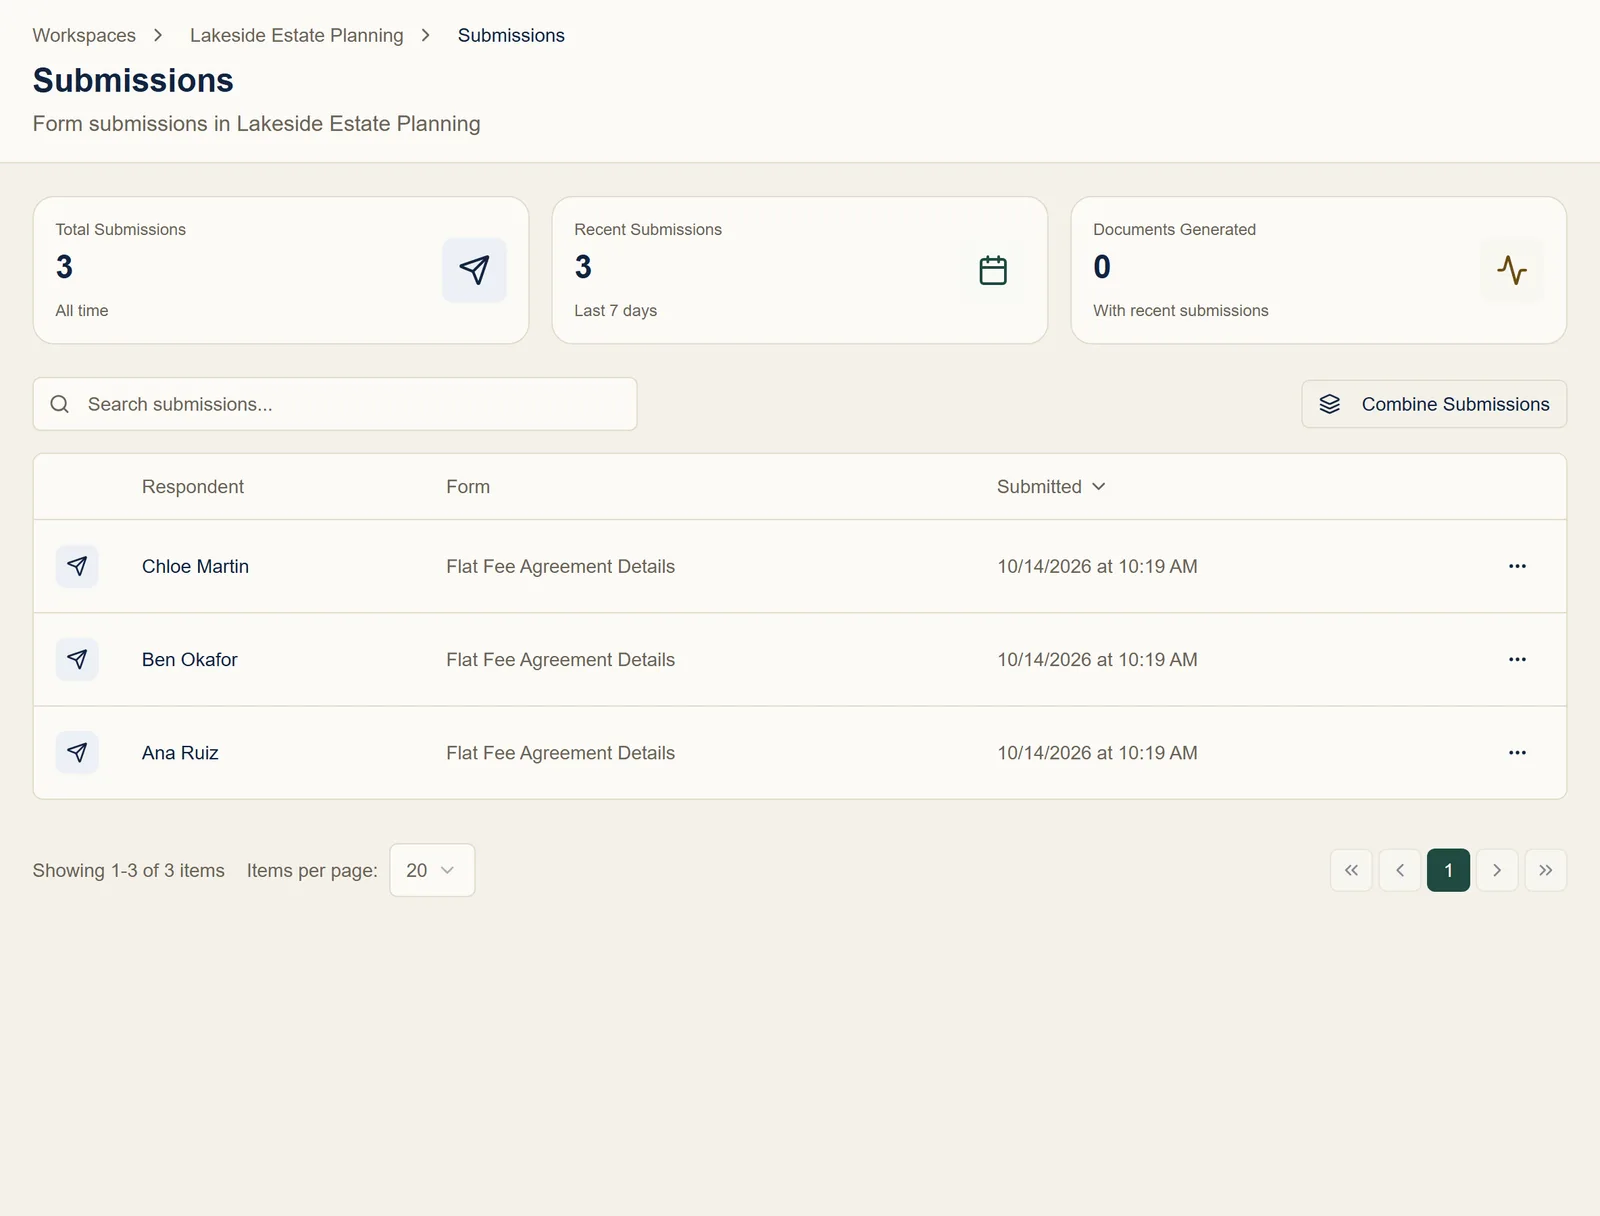Screen dimensions: 1600x1216
Task: Click the Combine Submissions button
Action: (x=1434, y=404)
